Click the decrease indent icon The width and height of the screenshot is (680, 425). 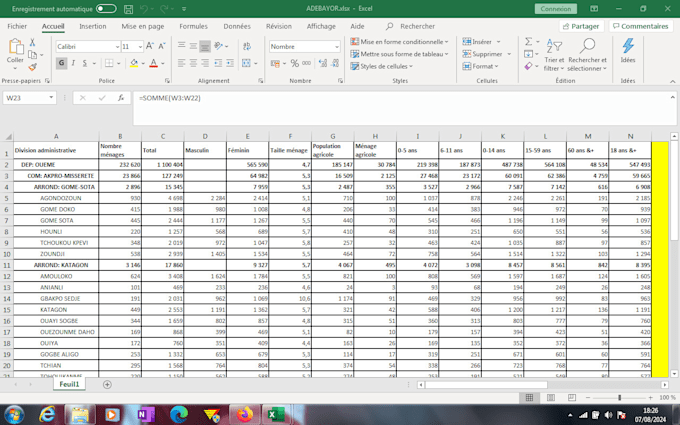[218, 63]
